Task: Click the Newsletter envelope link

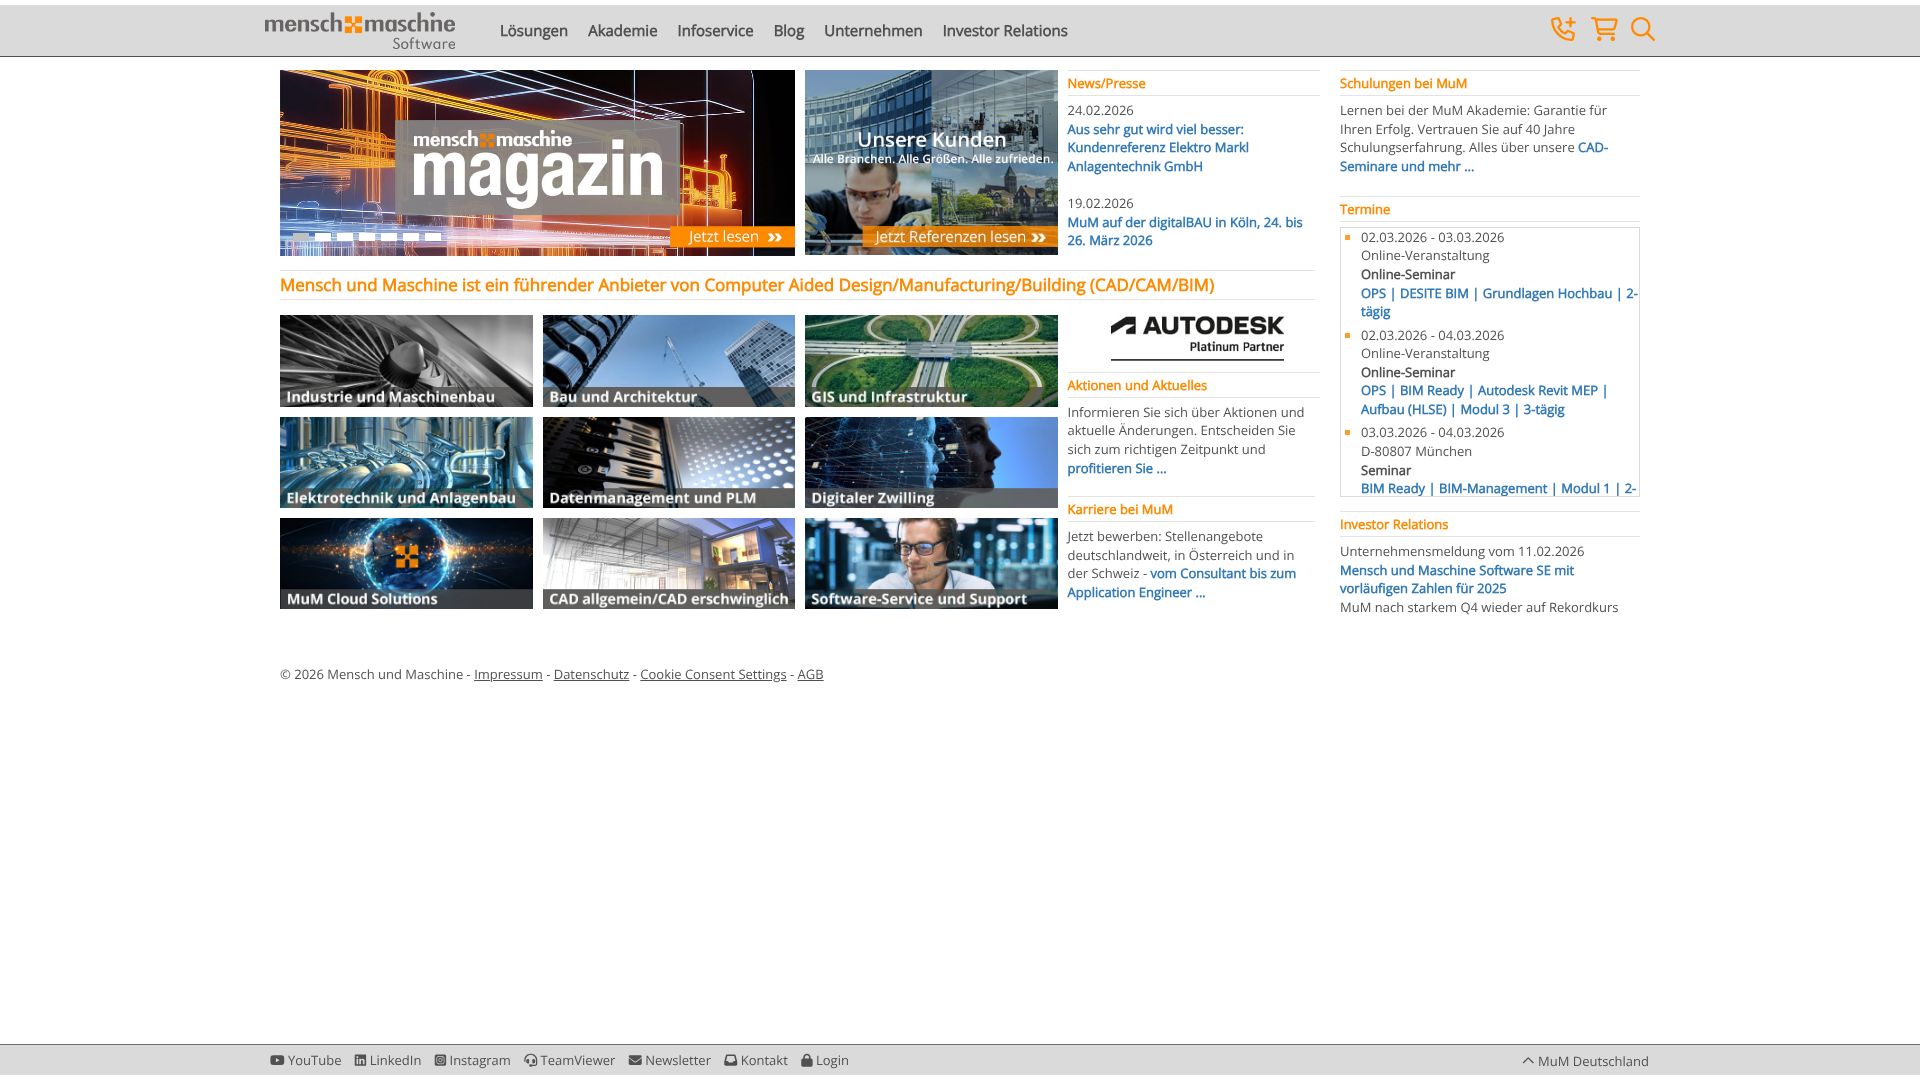Action: 669,1060
